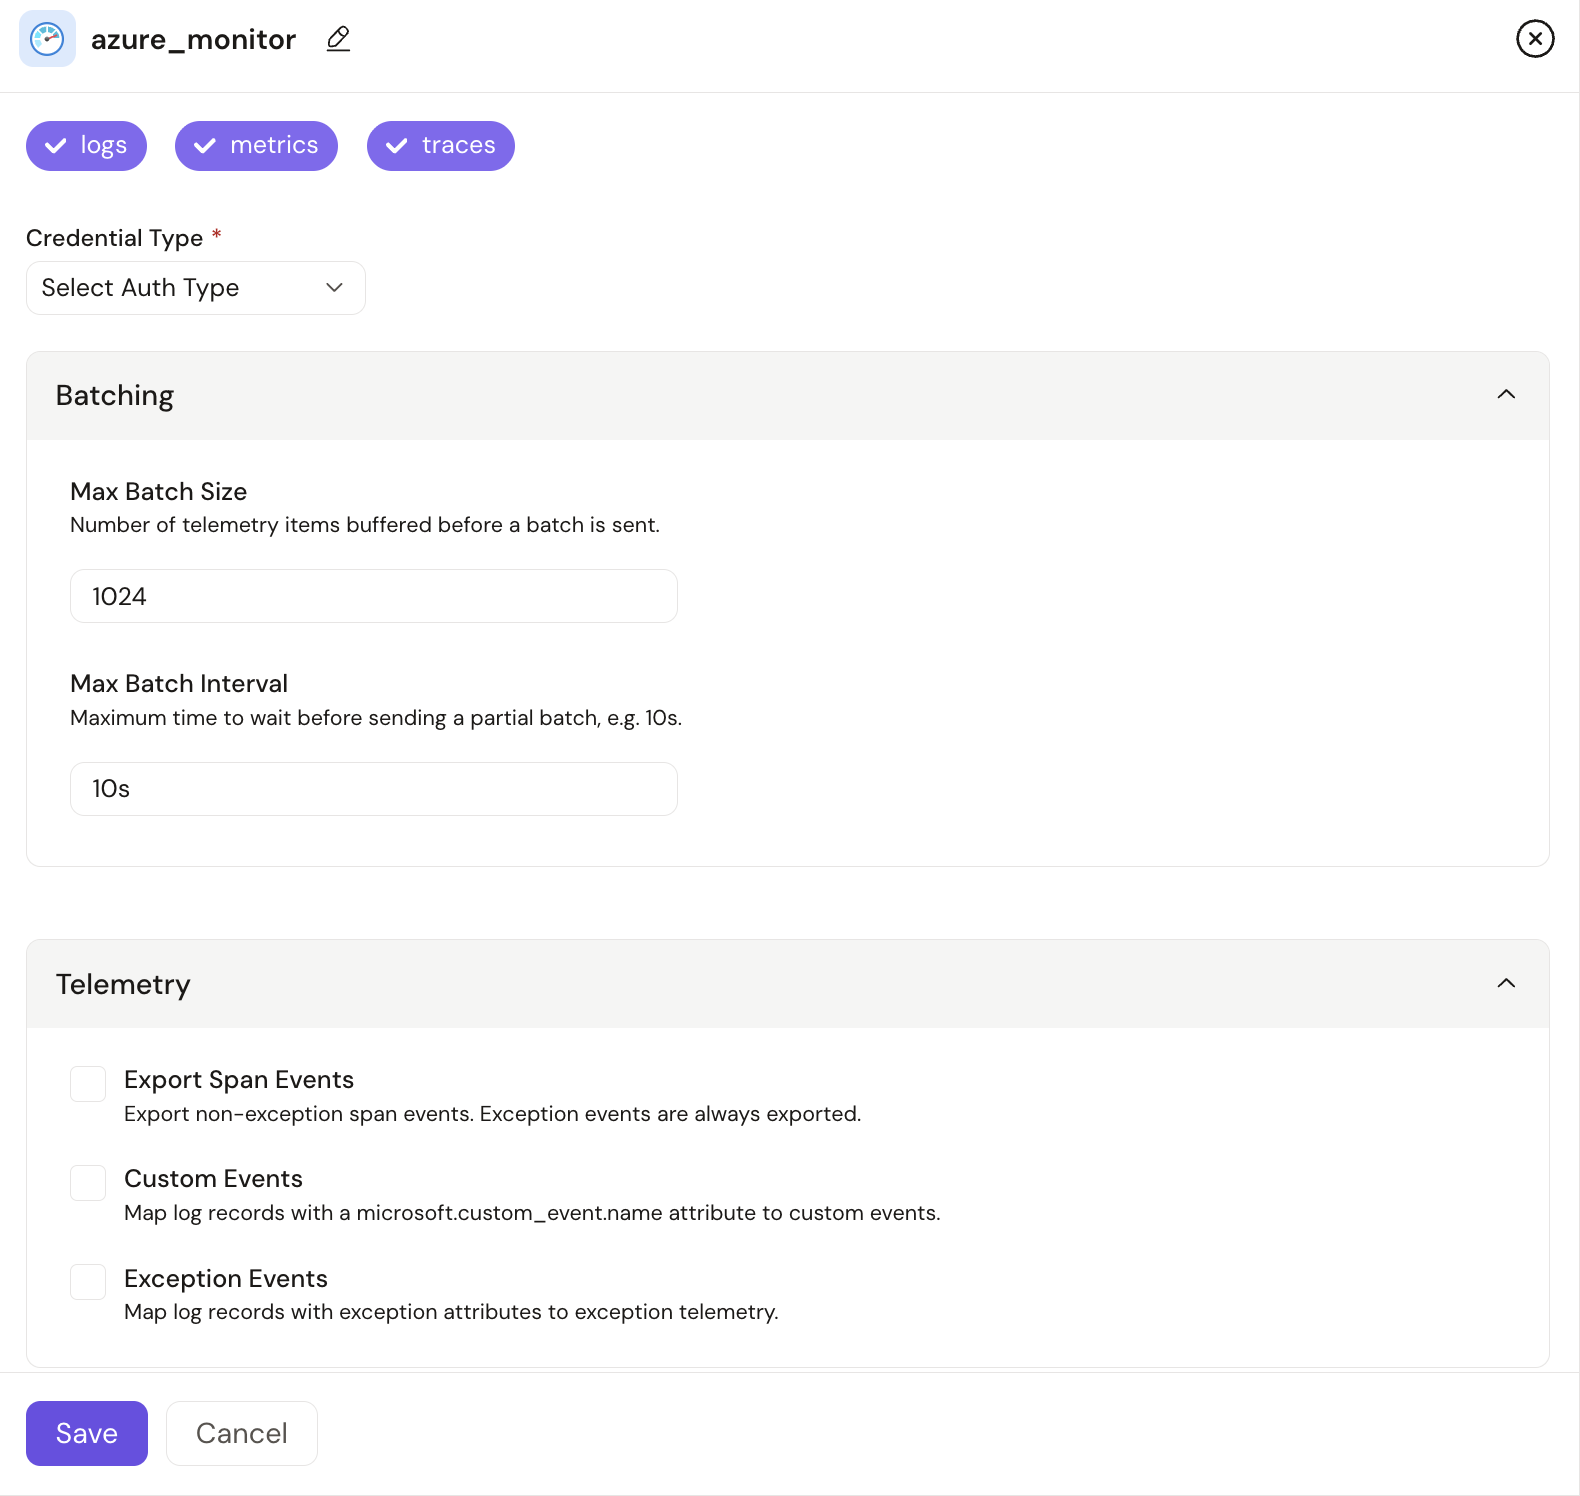Click the Max Batch Interval label
Image resolution: width=1580 pixels, height=1496 pixels.
pos(179,684)
